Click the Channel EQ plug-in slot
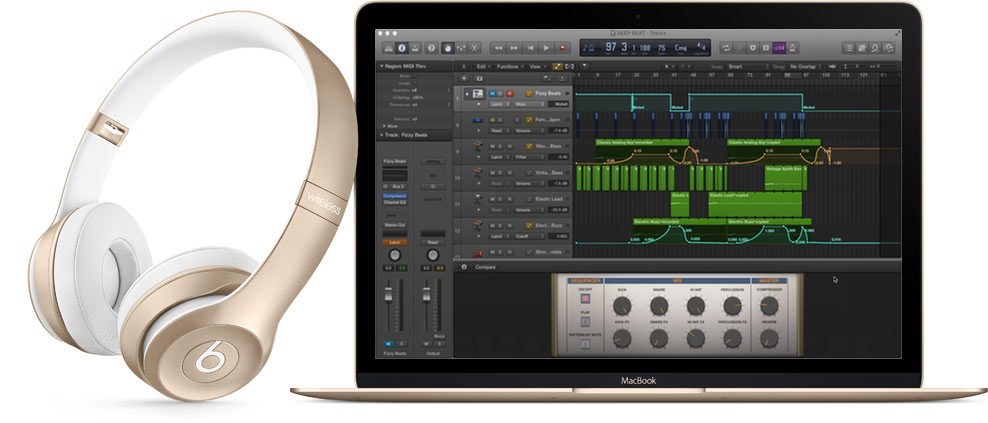 (395, 202)
